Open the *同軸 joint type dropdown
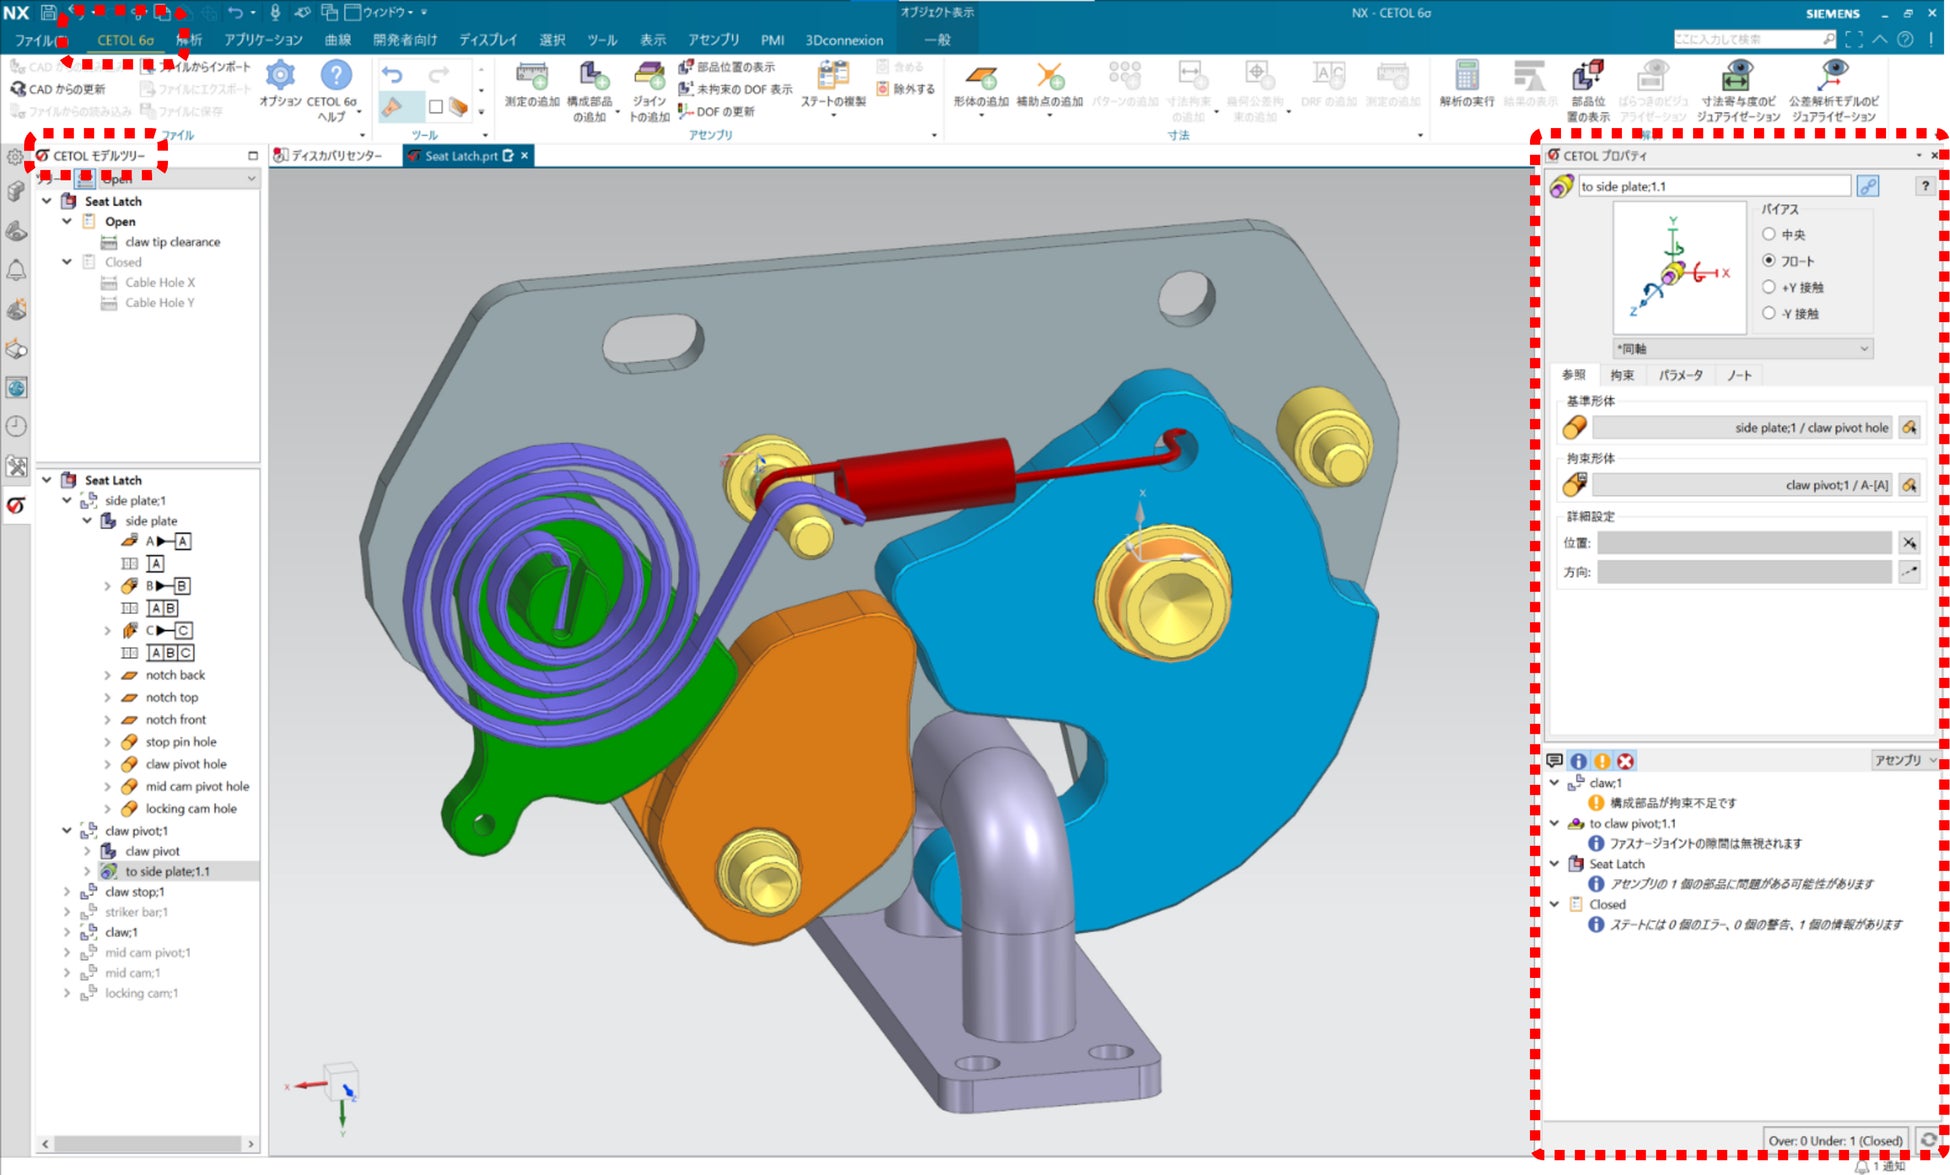The height and width of the screenshot is (1175, 1950). click(1742, 349)
